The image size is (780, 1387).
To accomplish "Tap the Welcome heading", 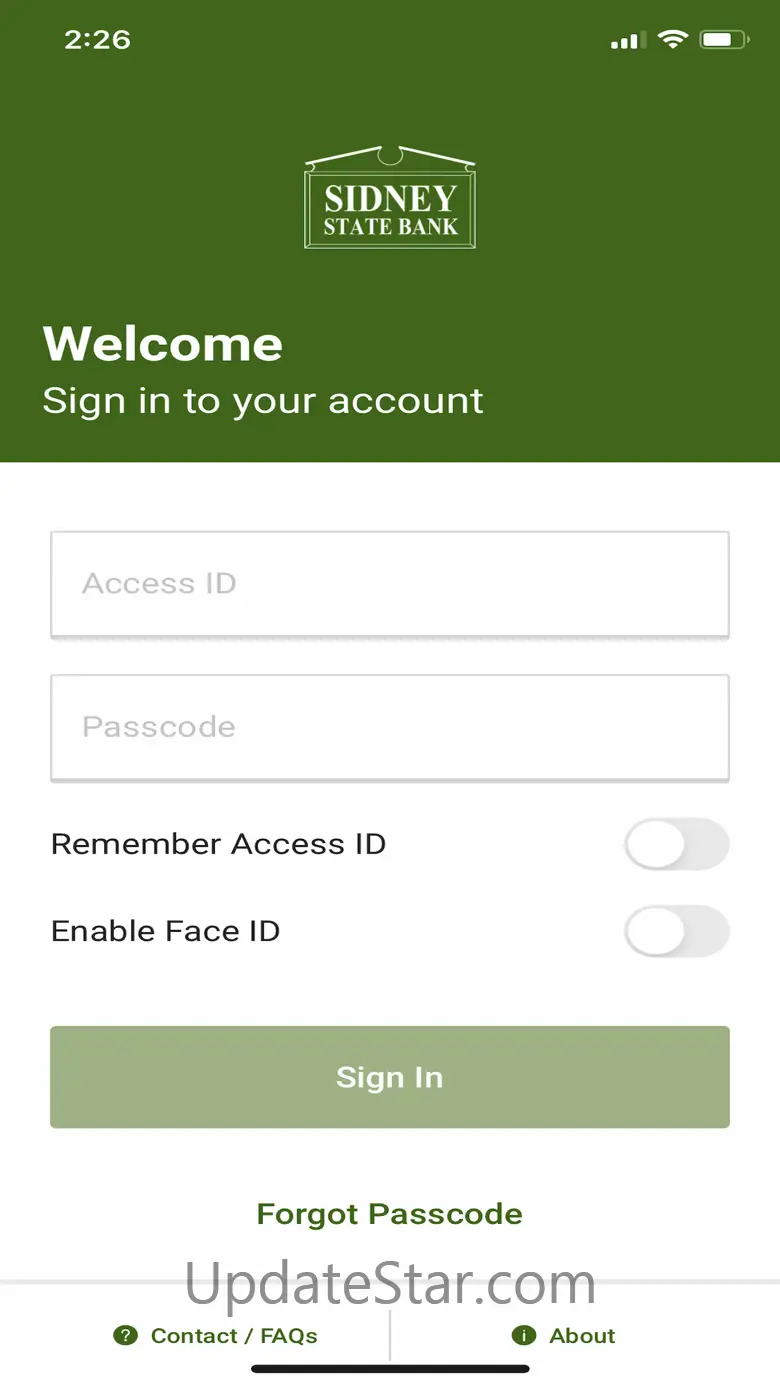I will [x=163, y=345].
